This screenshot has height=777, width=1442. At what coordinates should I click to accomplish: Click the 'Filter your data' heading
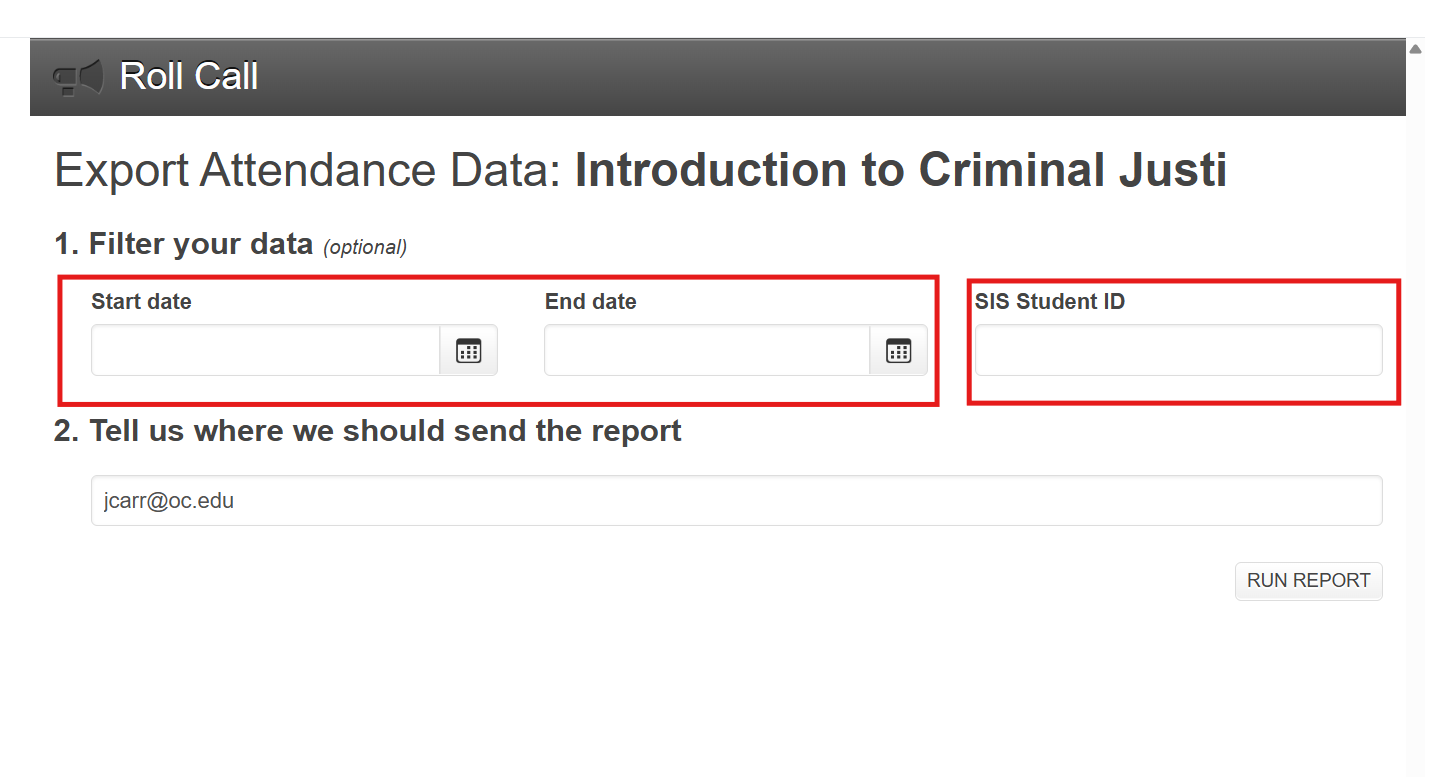click(x=201, y=244)
